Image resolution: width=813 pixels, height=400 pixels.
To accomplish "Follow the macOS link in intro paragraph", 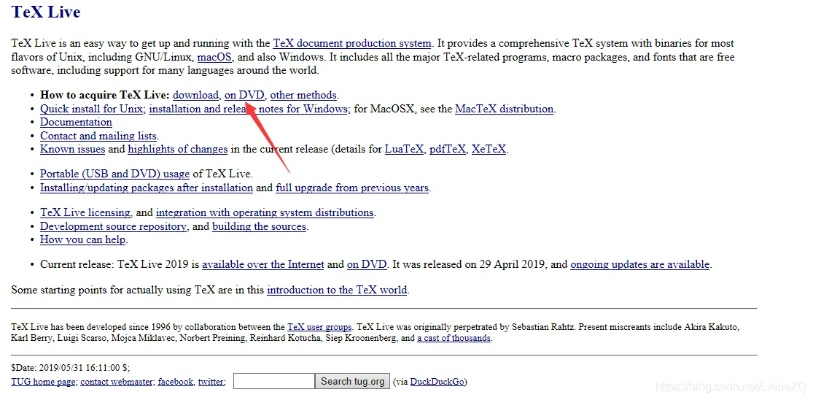I will coord(215,57).
